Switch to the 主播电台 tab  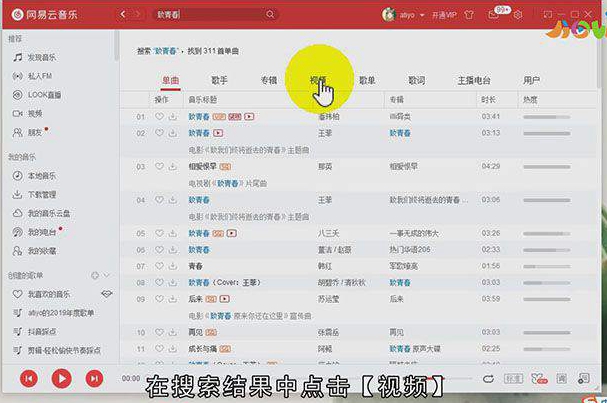[474, 81]
